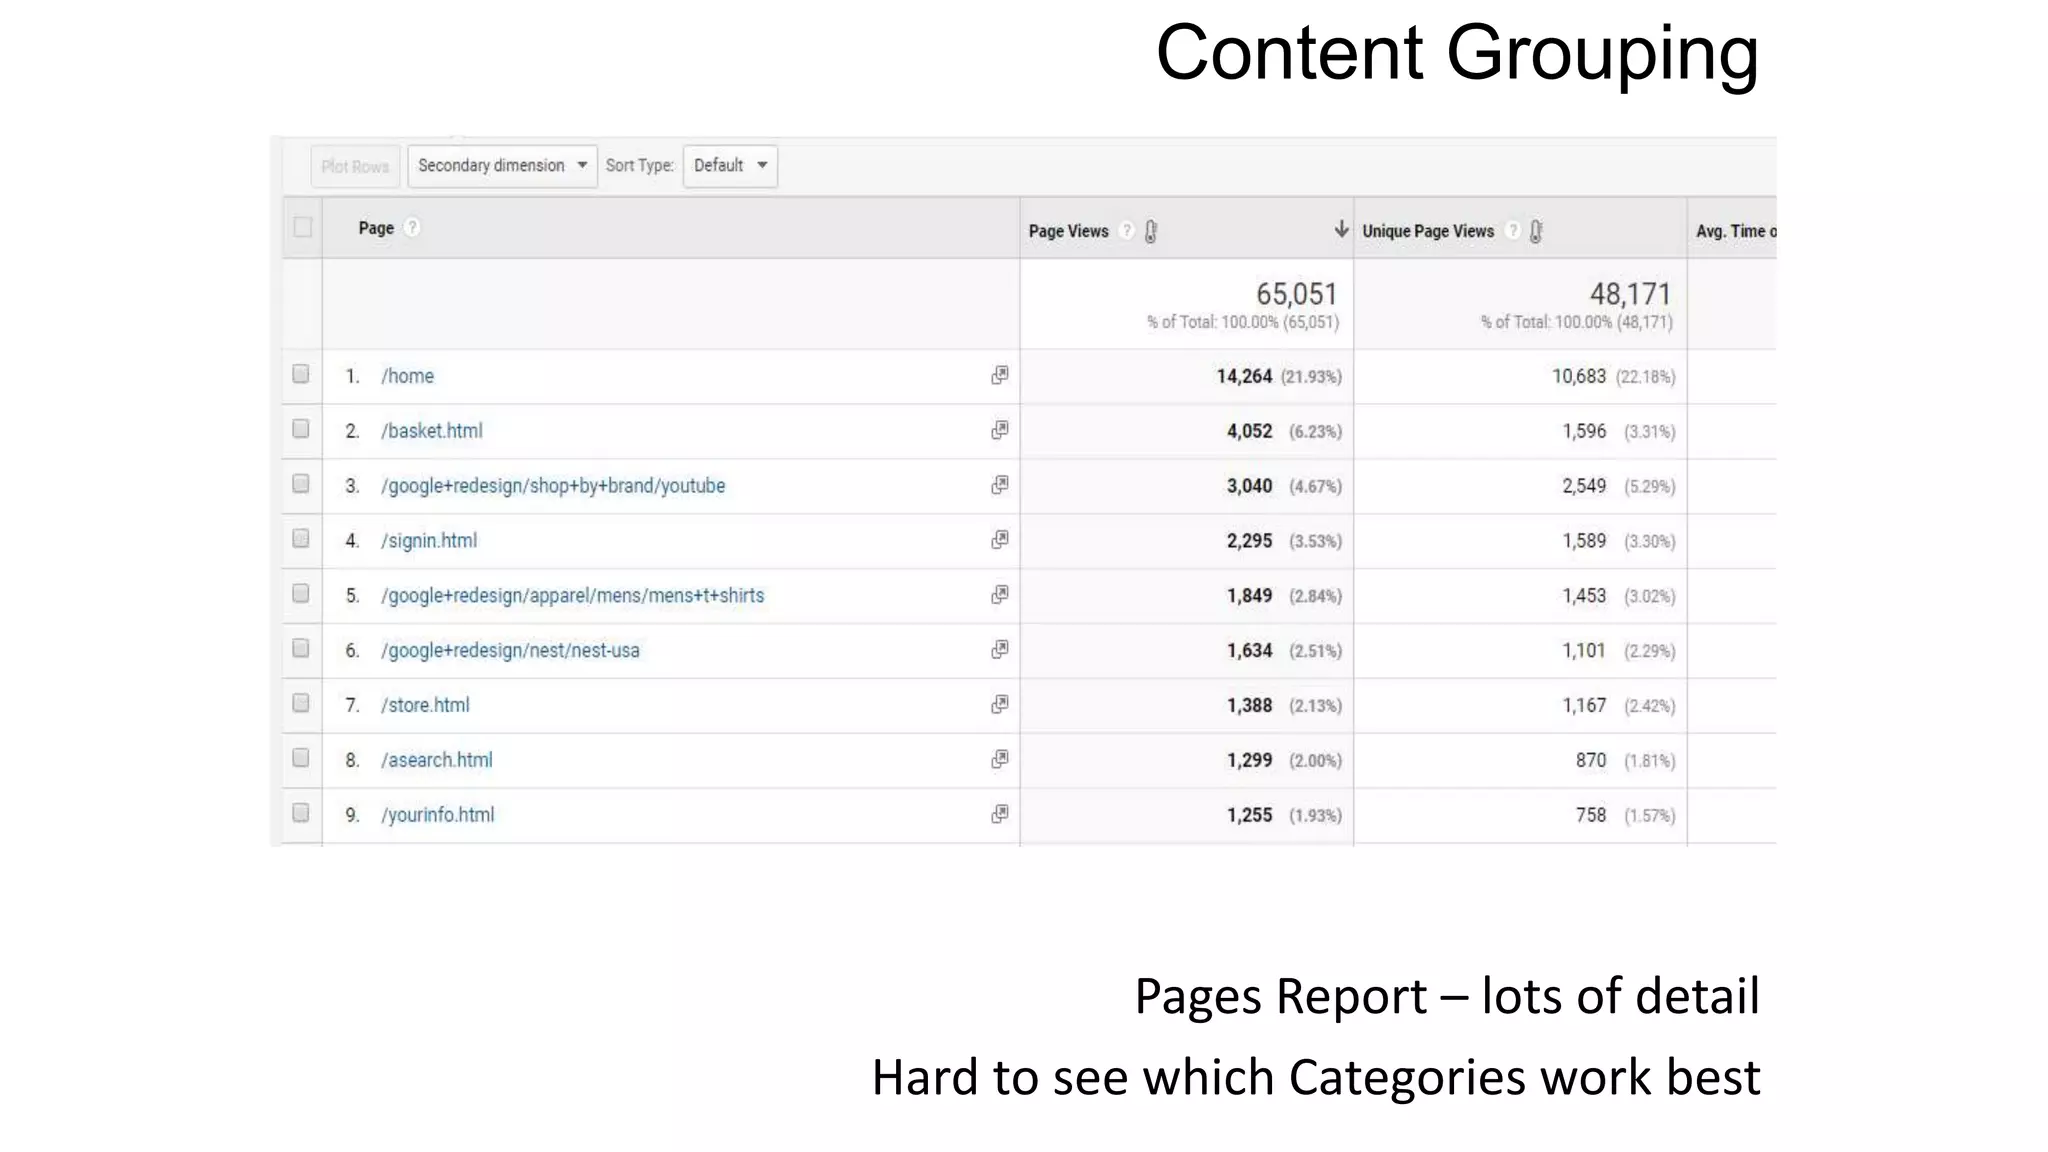Check the /home row checkbox
The image size is (2048, 1152).
coord(301,374)
